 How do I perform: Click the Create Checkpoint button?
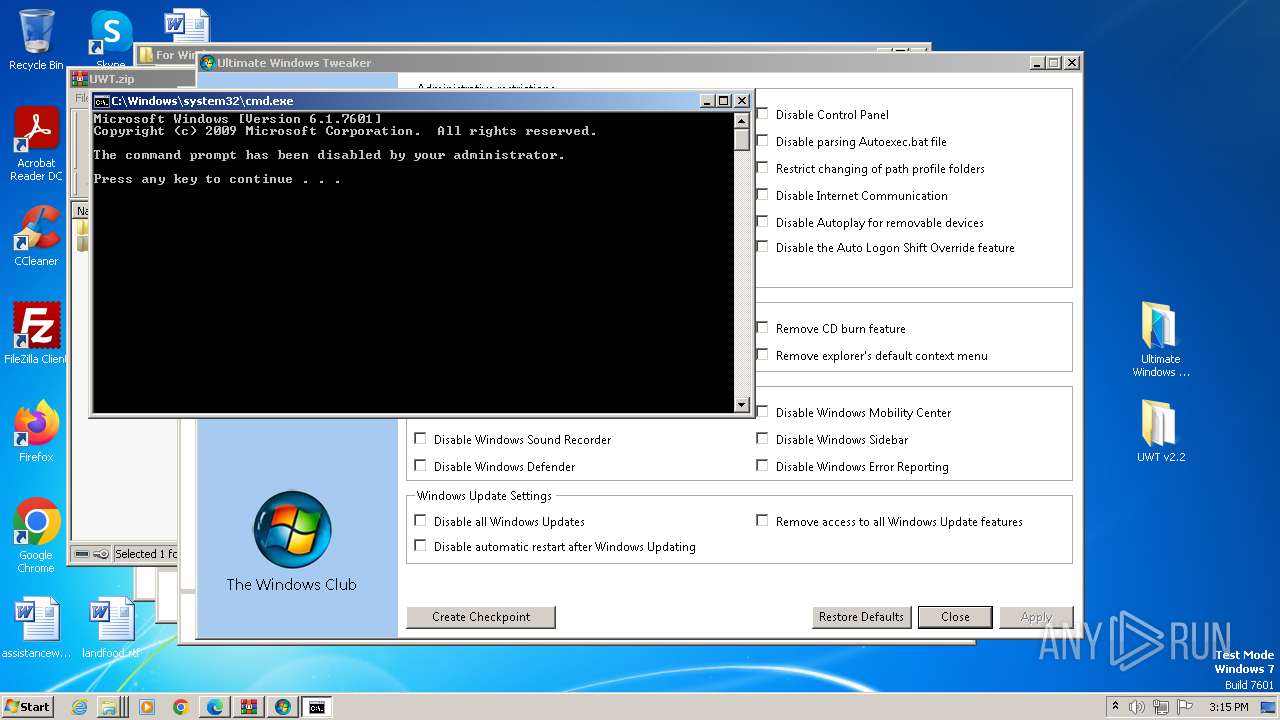pyautogui.click(x=481, y=617)
